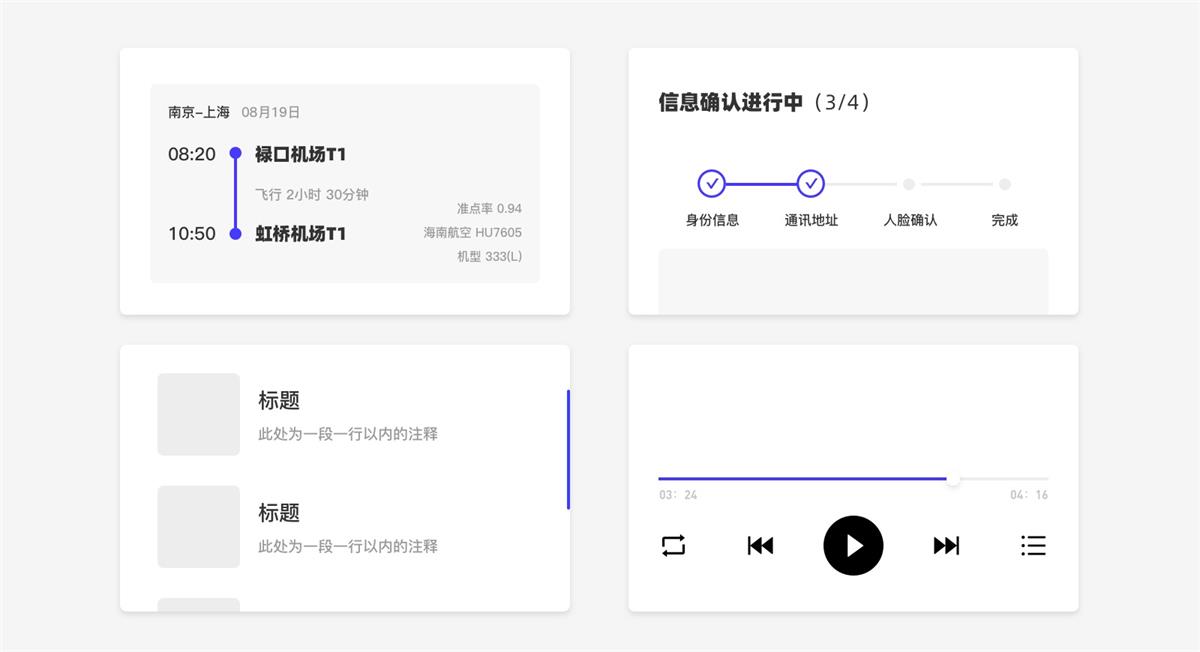Skip to next track
Viewport: 1200px width, 652px height.
pos(946,545)
